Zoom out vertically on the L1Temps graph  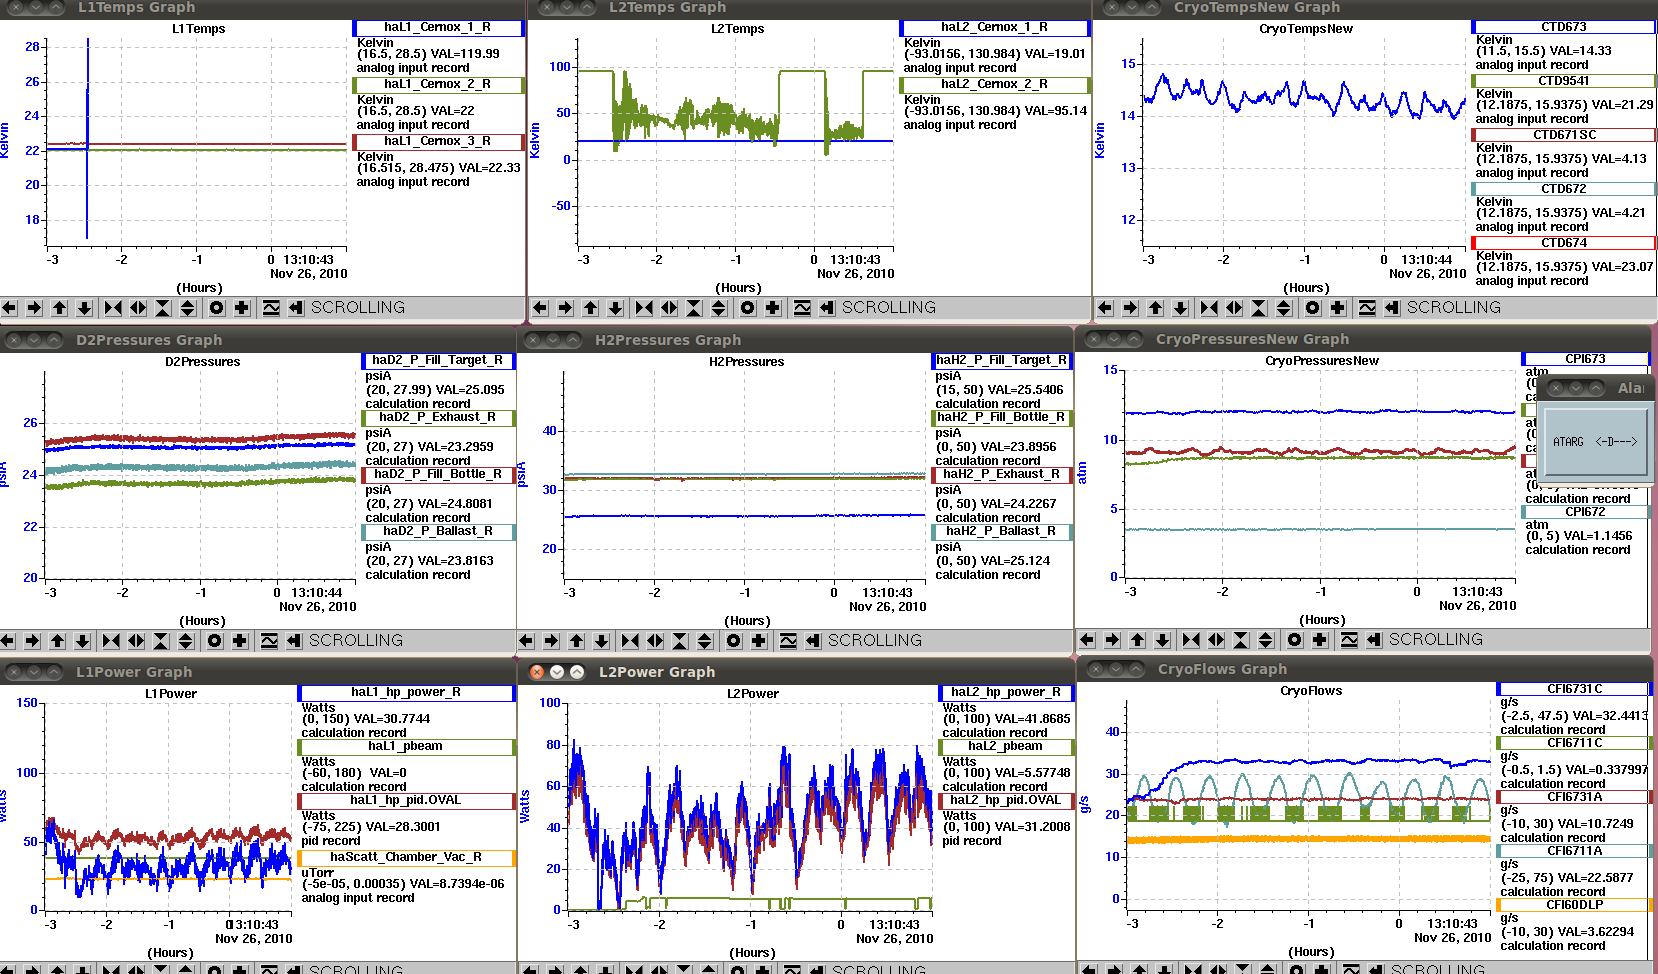pyautogui.click(x=188, y=308)
